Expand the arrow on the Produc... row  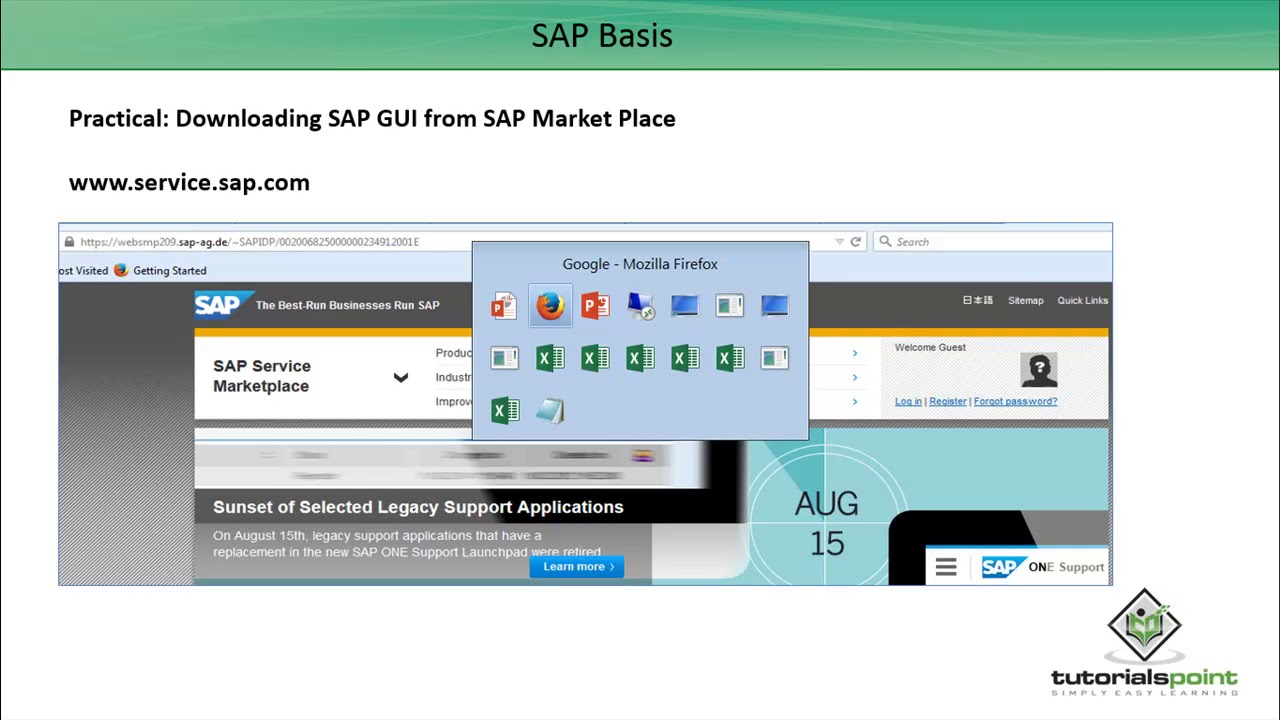(854, 353)
